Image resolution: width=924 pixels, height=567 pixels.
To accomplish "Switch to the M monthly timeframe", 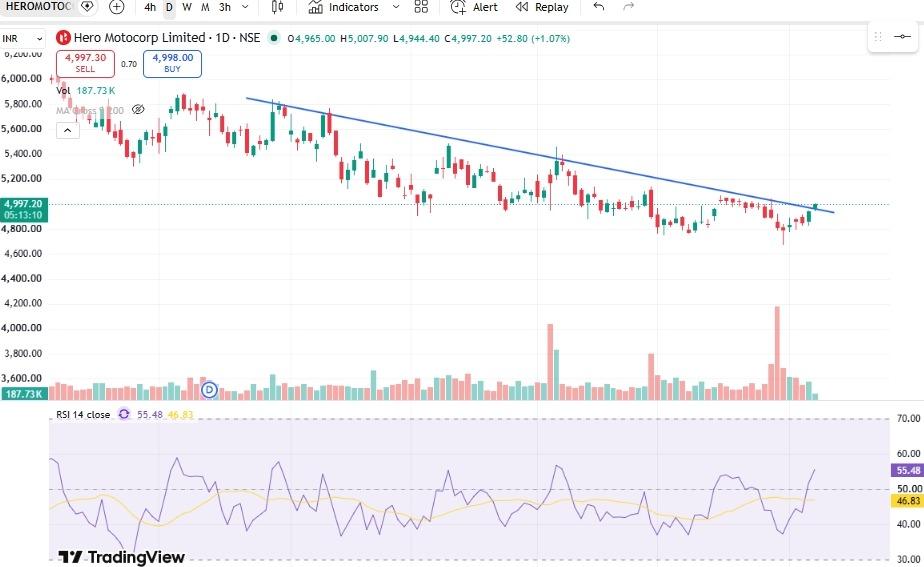I will [205, 7].
